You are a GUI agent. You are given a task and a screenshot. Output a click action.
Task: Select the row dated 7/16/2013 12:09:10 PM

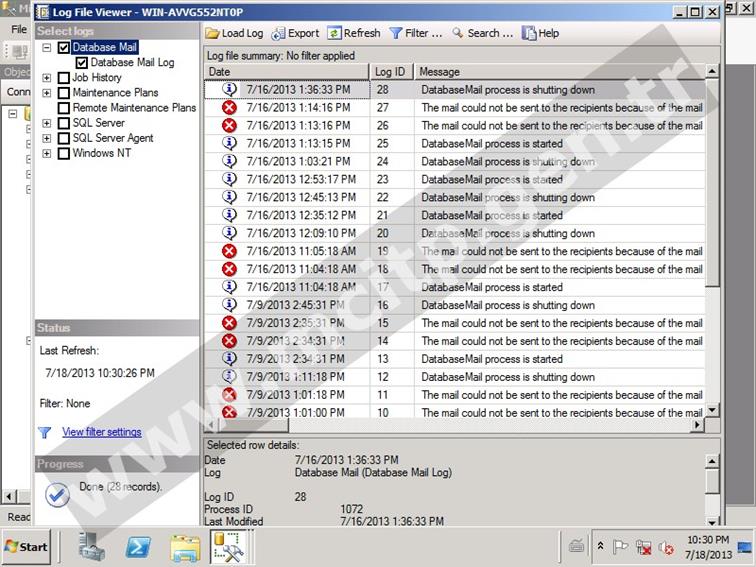[x=455, y=233]
